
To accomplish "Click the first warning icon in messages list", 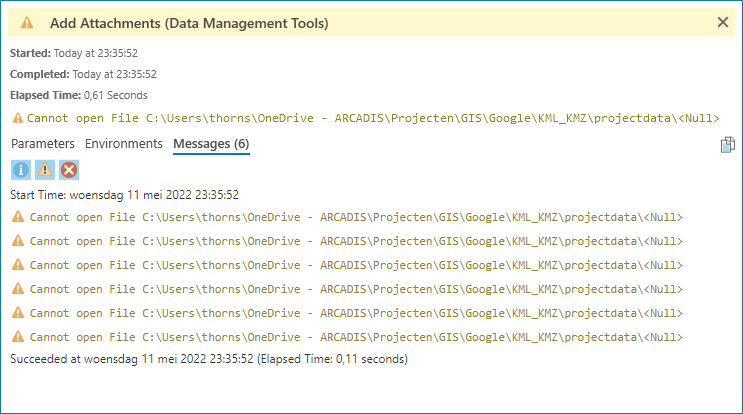I will (17, 217).
